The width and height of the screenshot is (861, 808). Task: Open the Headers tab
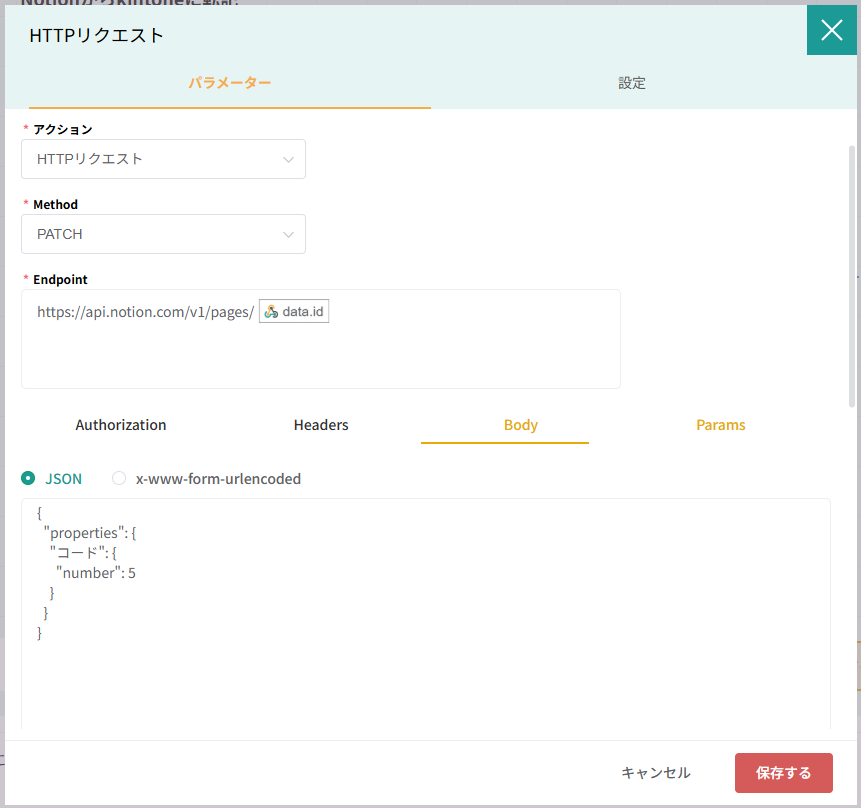[x=321, y=425]
